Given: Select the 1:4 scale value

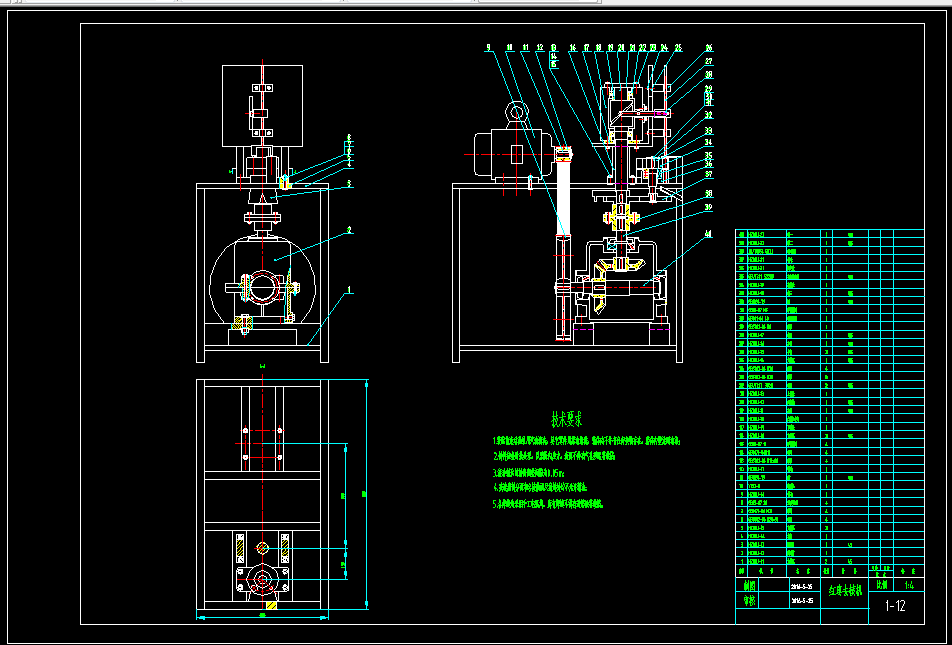Looking at the screenshot, I should click(x=910, y=586).
